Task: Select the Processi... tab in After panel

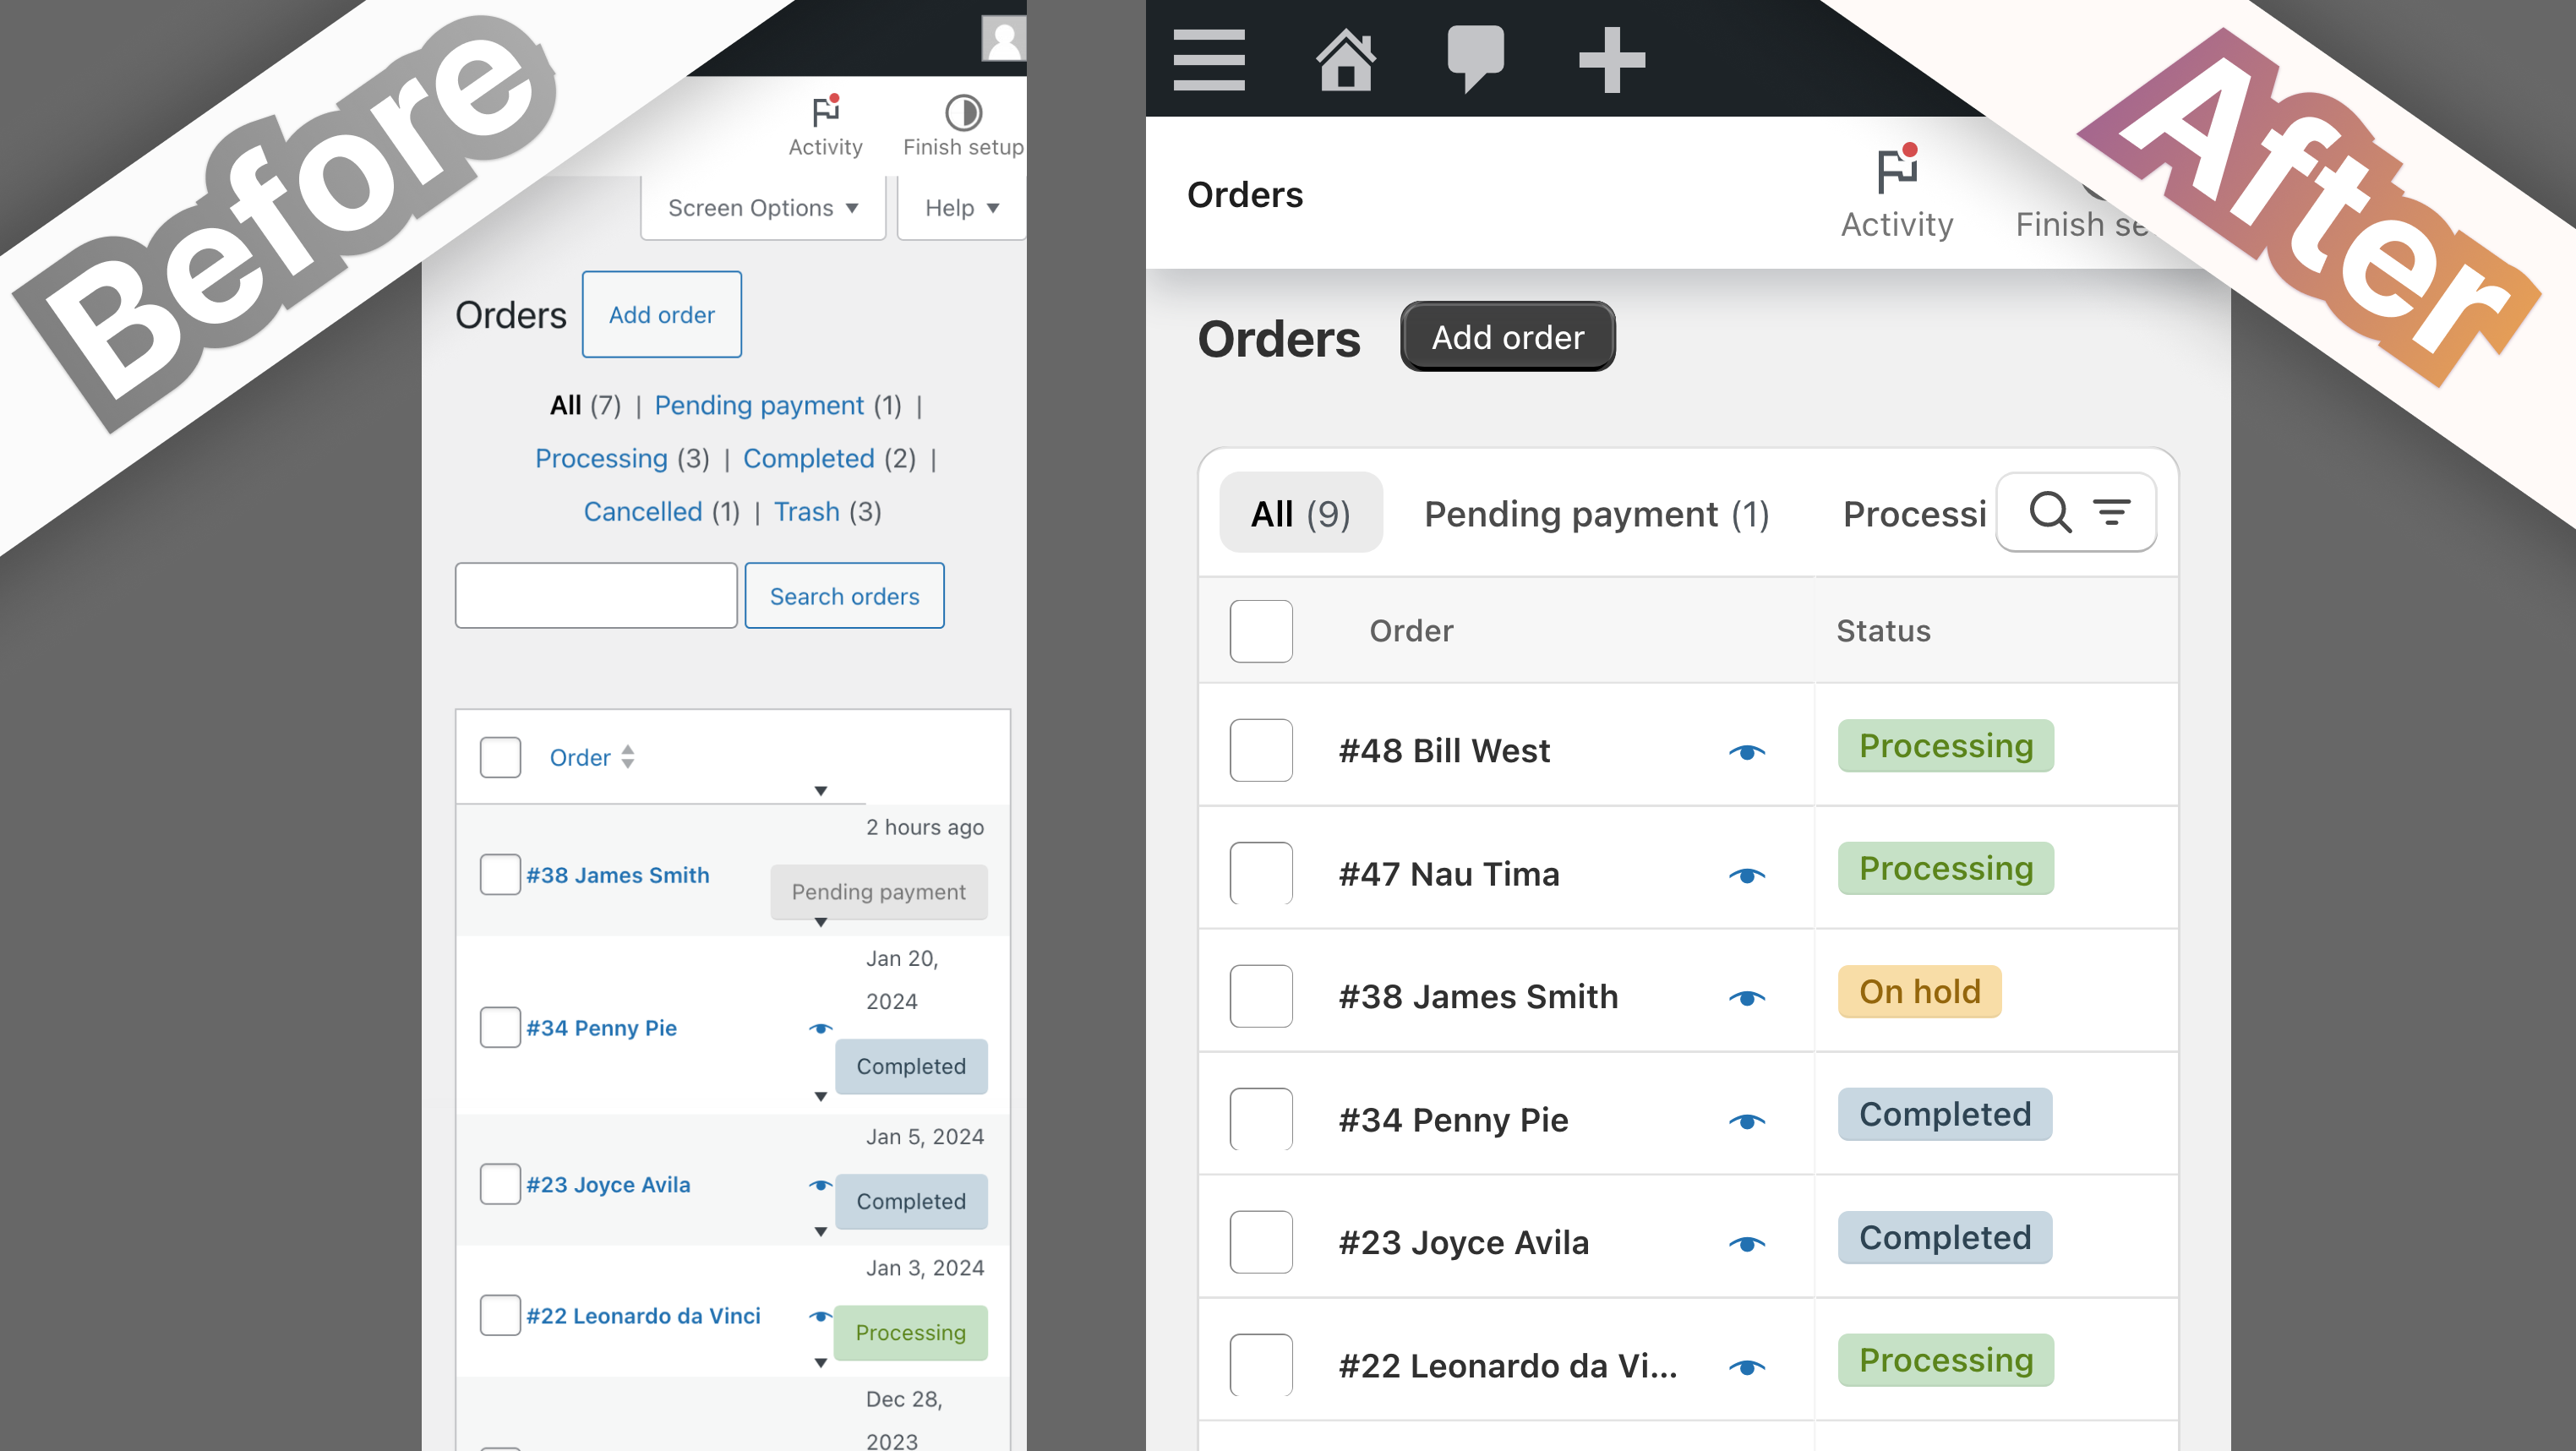Action: click(x=1914, y=513)
